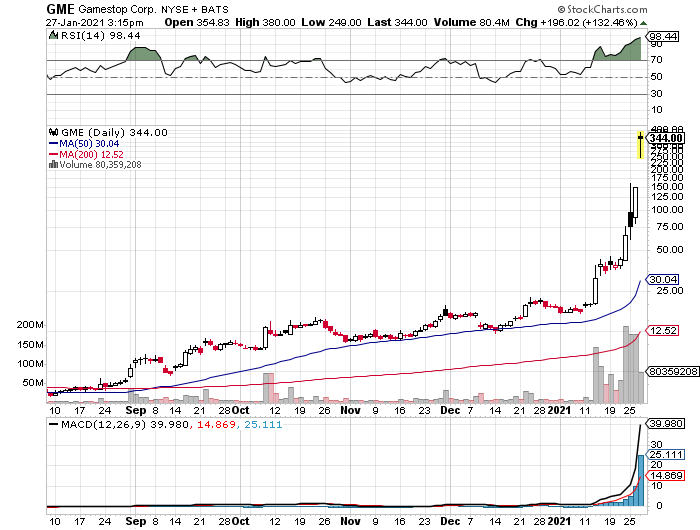This screenshot has height=530, width=700.
Task: Click the candlestick icon beside GME (Daily)
Action: (54, 132)
